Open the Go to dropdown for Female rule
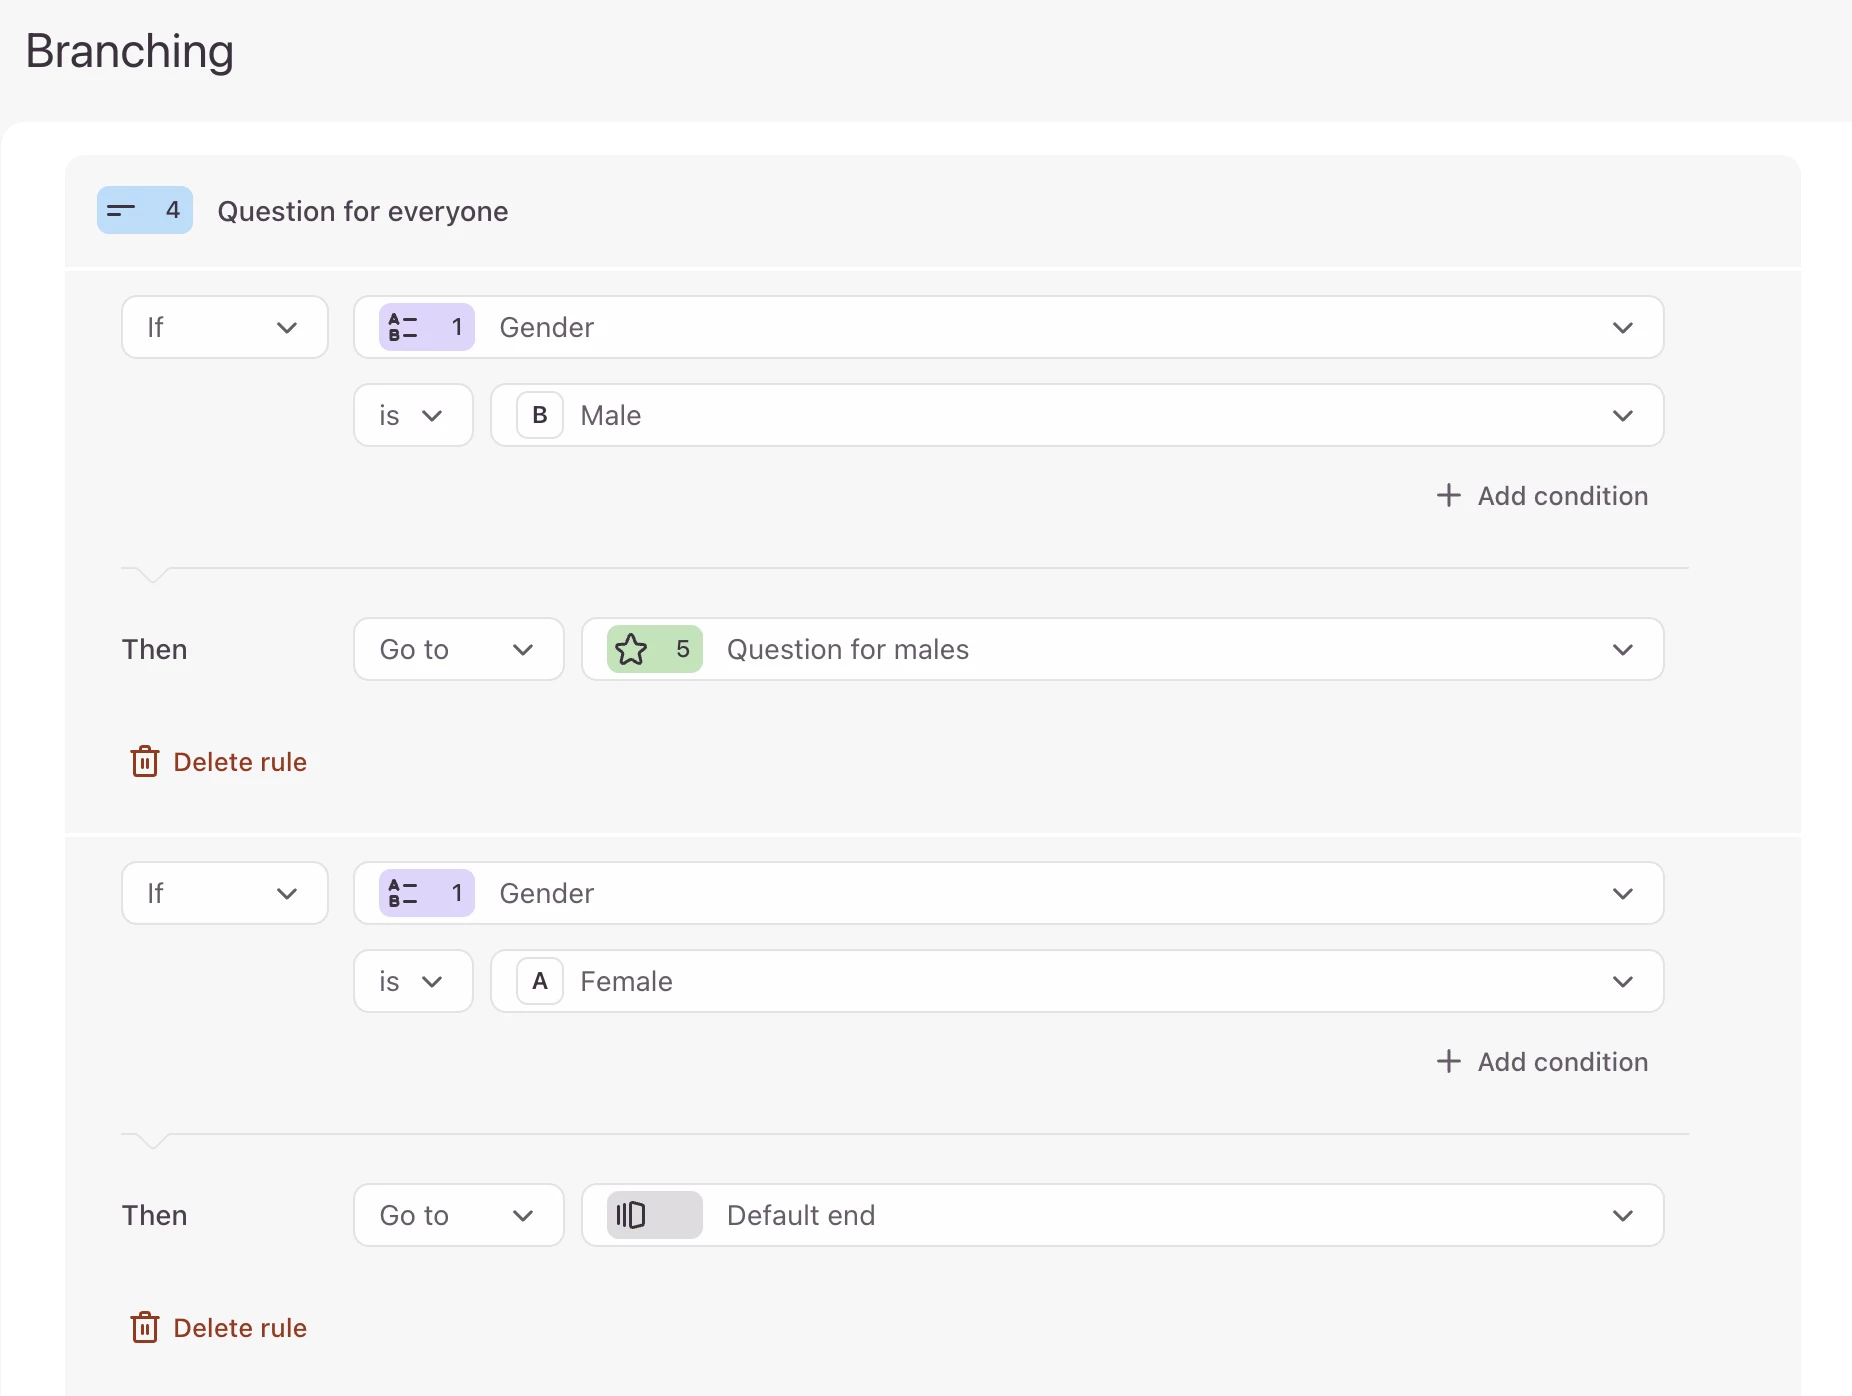 click(459, 1215)
